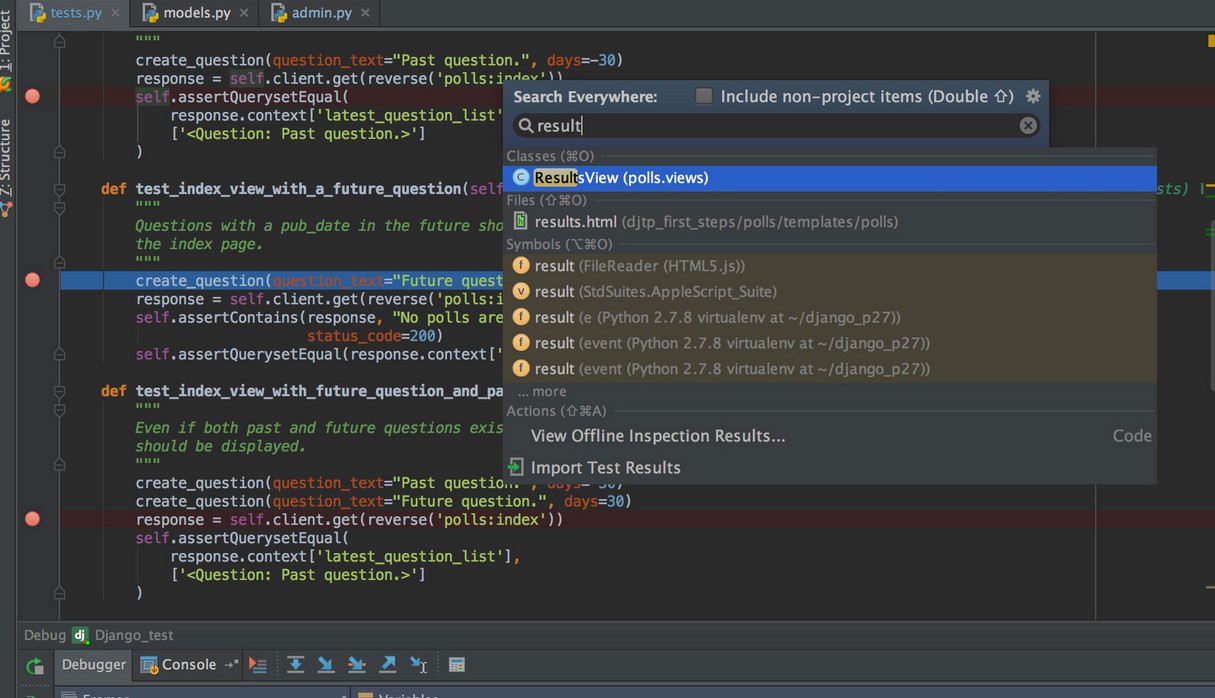
Task: Collapse test_index_view_with_future_question_and_pa method fold marker
Action: point(60,391)
